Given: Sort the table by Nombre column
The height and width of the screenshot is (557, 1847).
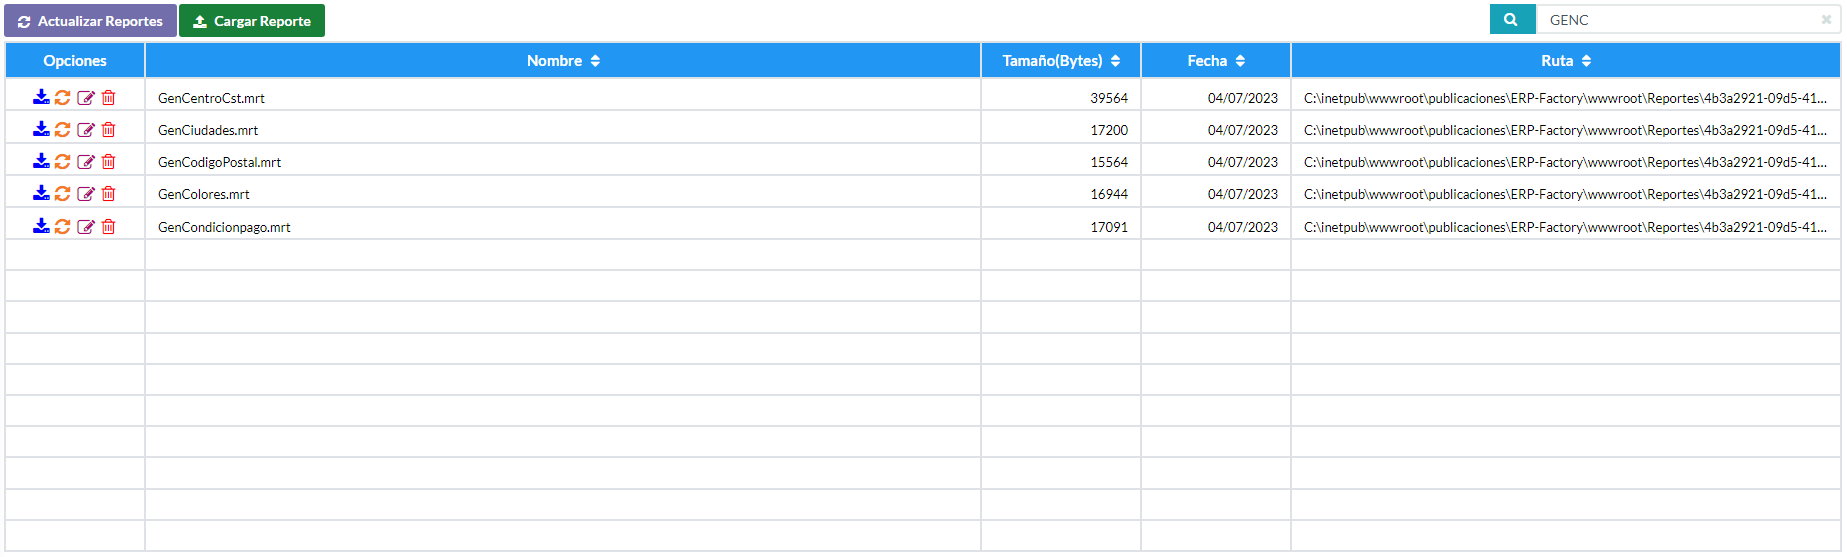Looking at the screenshot, I should click(x=563, y=61).
